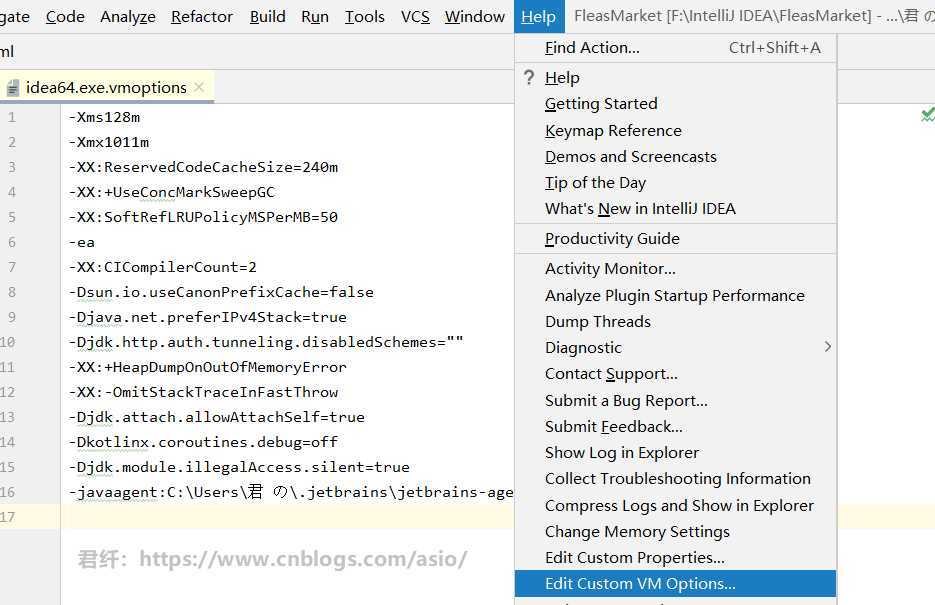This screenshot has height=605, width=935.
Task: Choose Change Memory Settings
Action: (637, 531)
